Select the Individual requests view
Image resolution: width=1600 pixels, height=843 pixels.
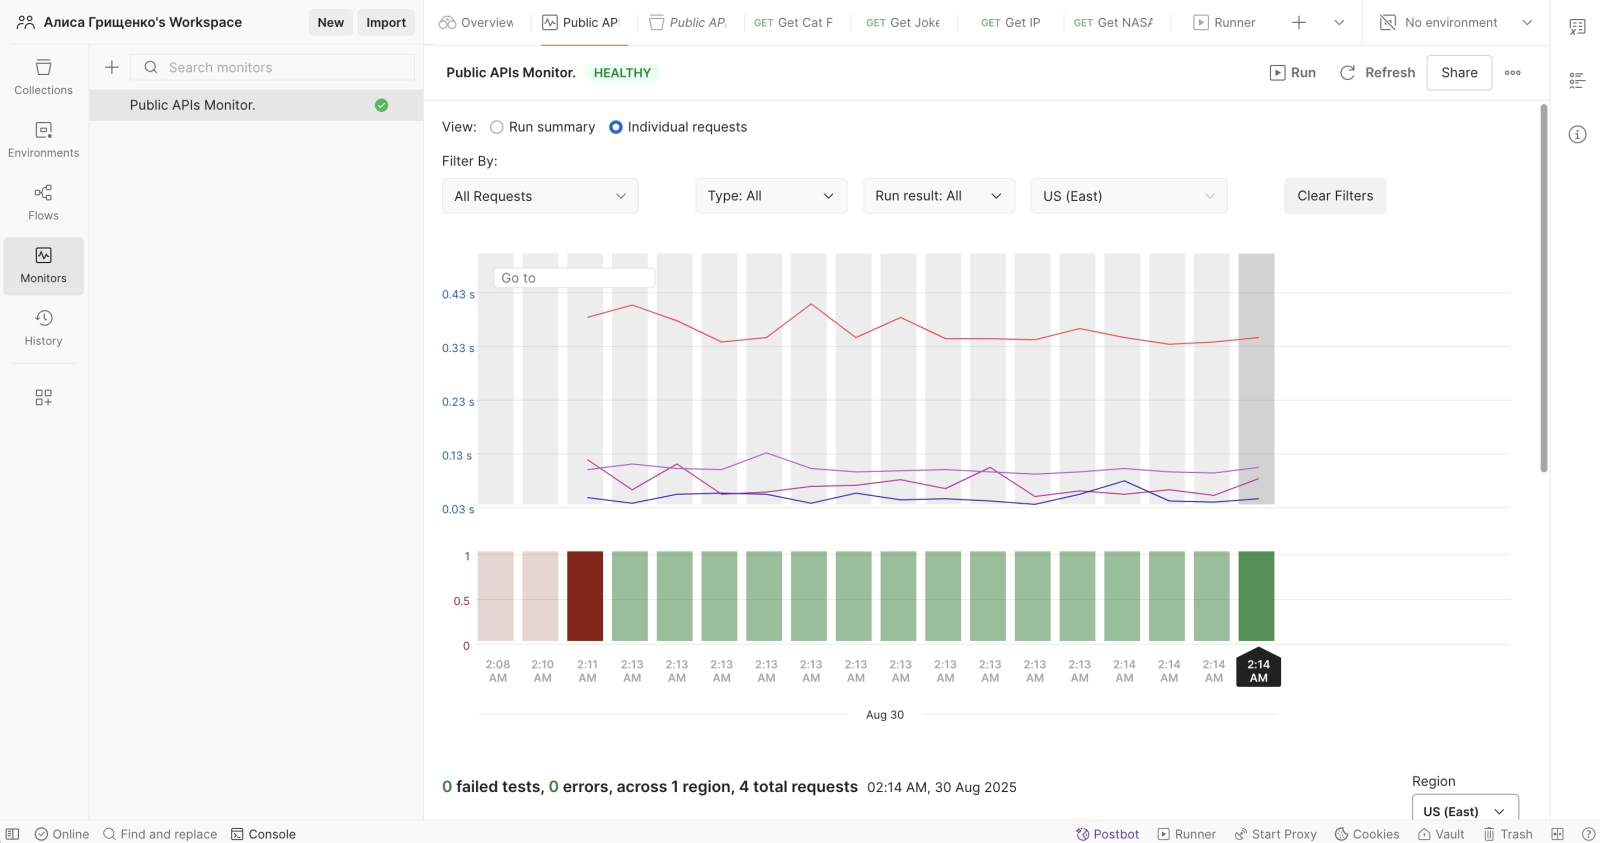[x=678, y=127]
